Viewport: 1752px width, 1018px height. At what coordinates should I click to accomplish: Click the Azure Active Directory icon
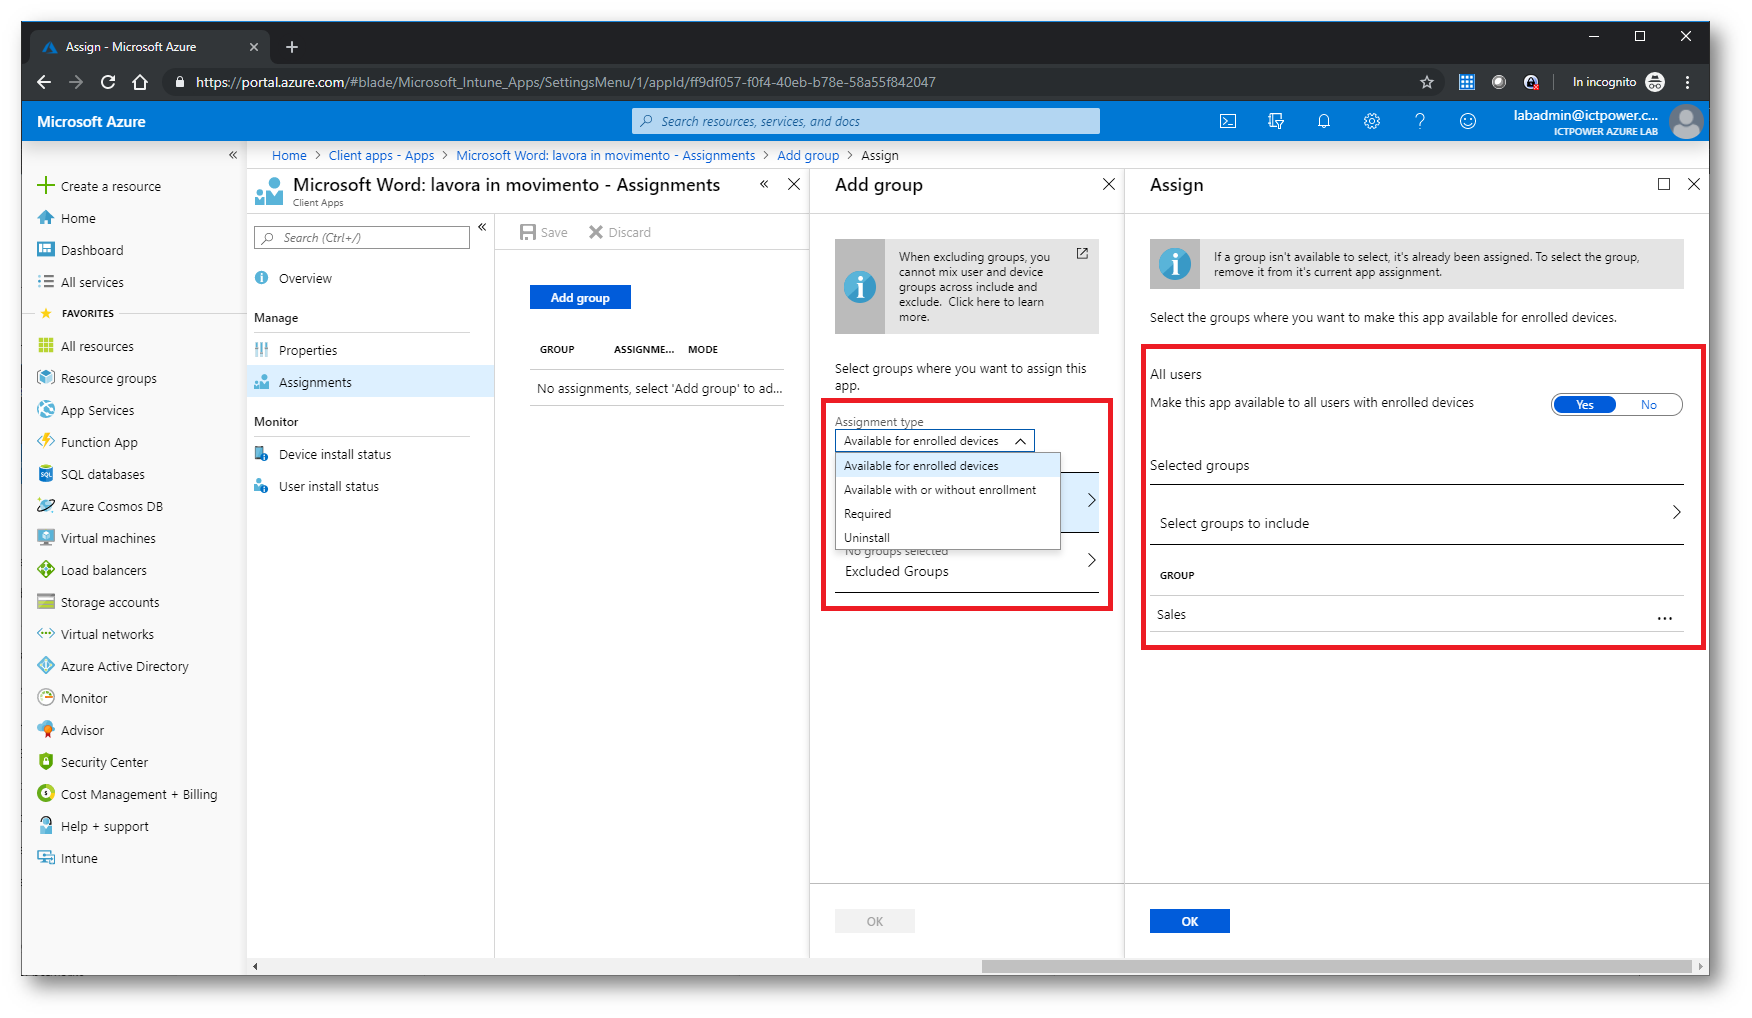[45, 665]
